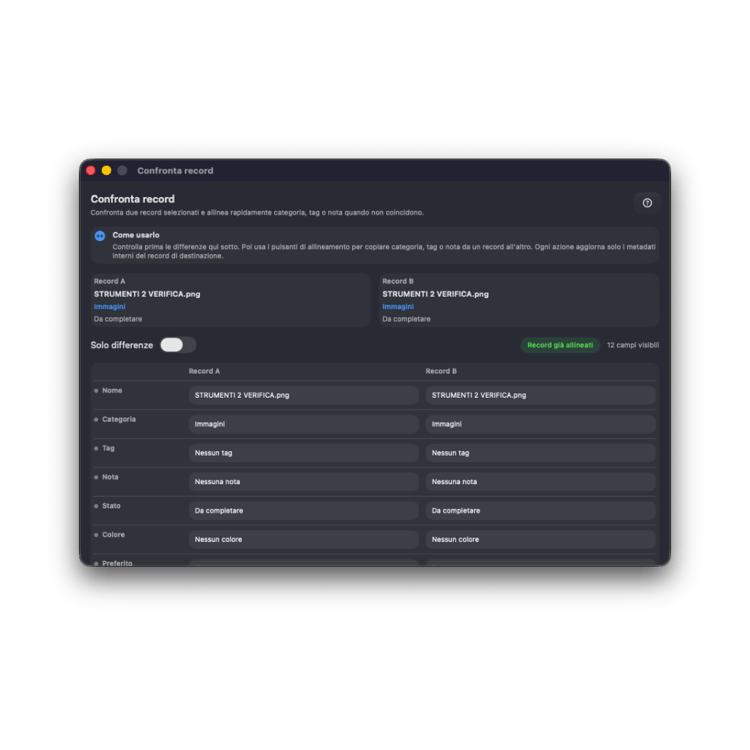Click the Nota row label
Screen dimensions: 750x750
pyautogui.click(x=110, y=477)
